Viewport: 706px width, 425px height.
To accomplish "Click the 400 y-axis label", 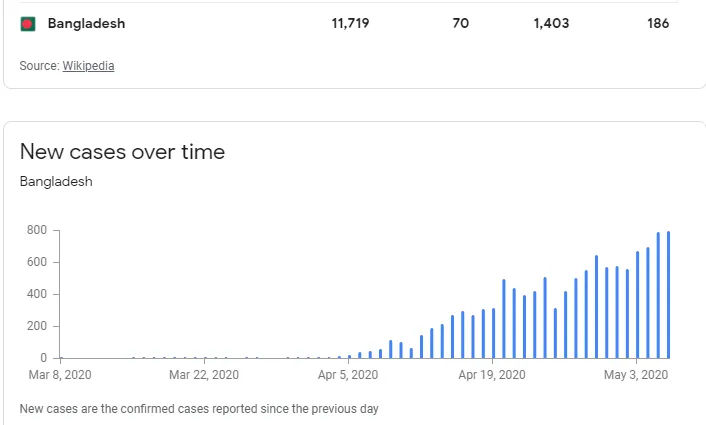I will click(x=37, y=294).
